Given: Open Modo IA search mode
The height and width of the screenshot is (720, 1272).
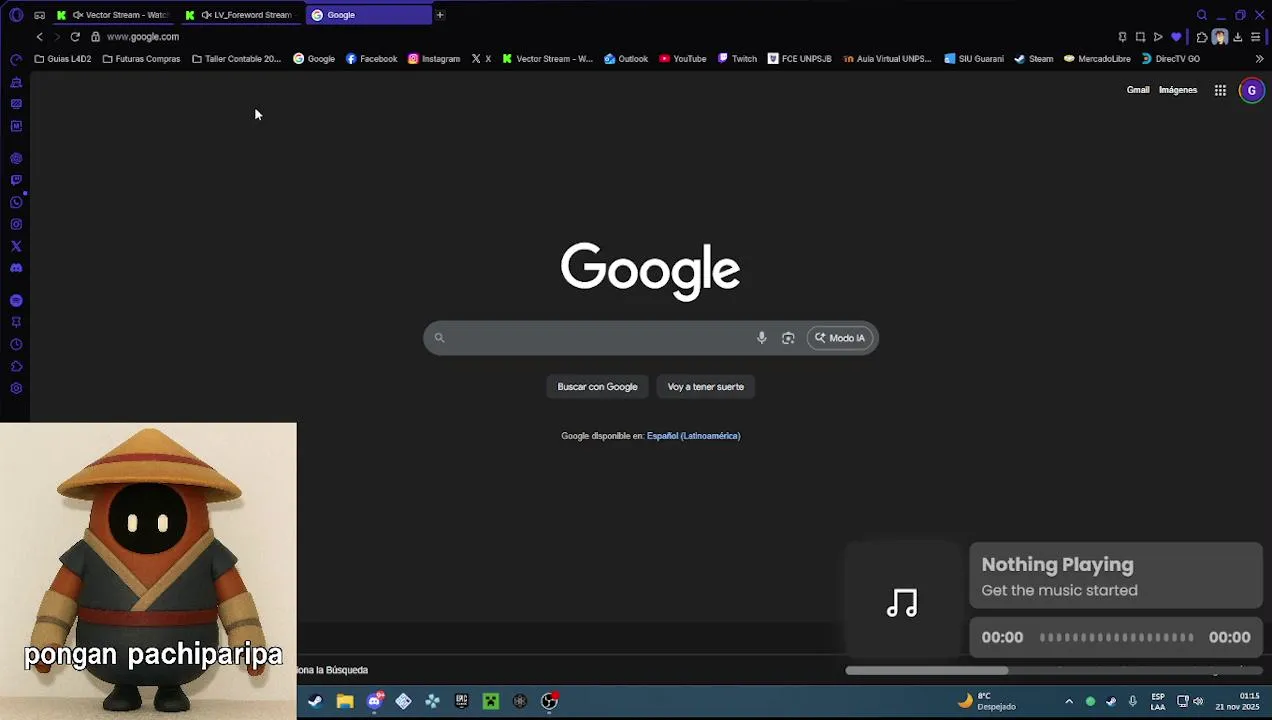Looking at the screenshot, I should point(840,338).
